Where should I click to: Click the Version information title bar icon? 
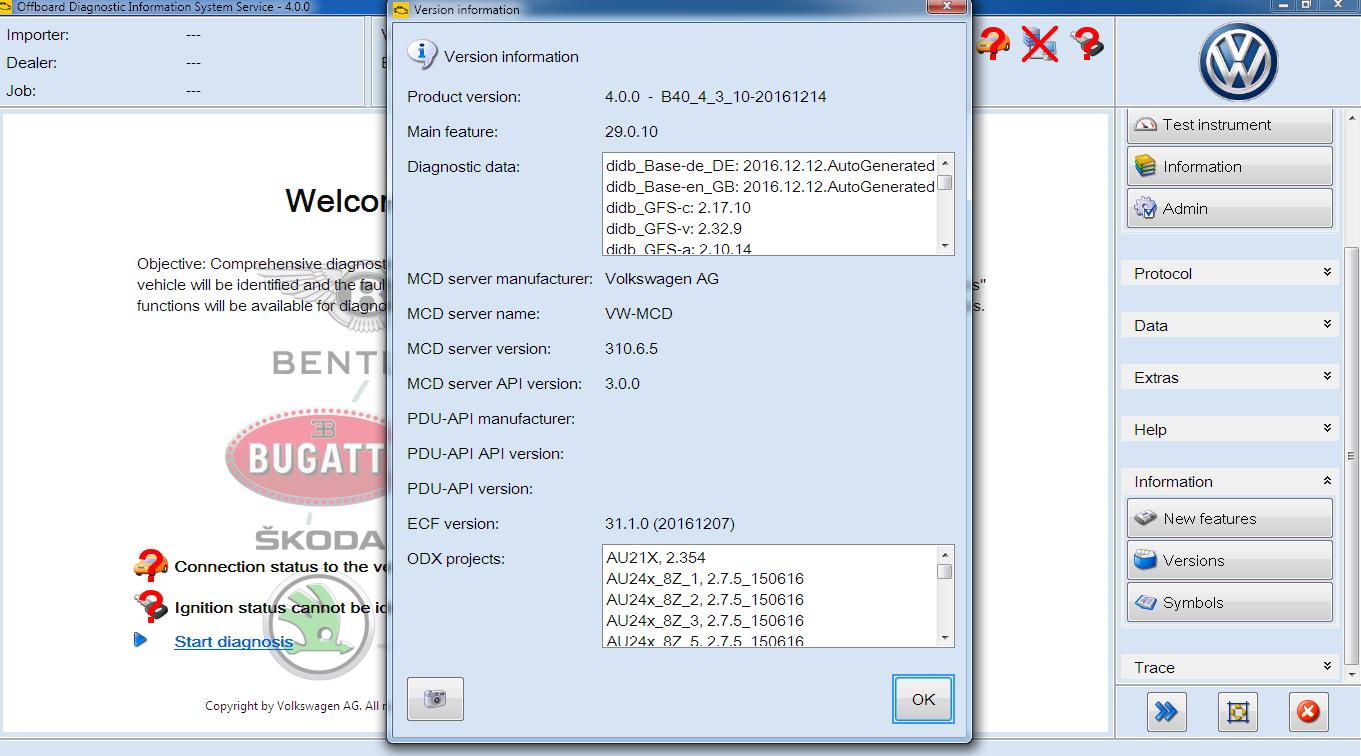(x=401, y=10)
